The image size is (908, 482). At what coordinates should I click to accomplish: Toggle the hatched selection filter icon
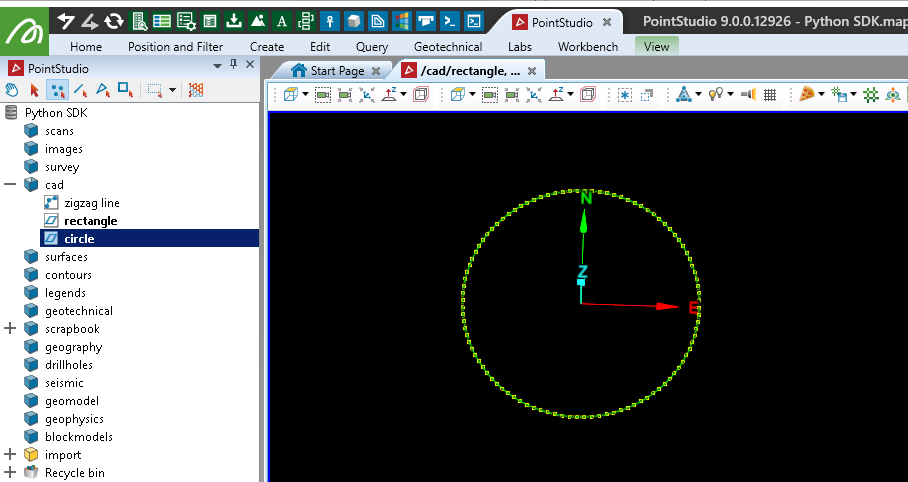196,90
